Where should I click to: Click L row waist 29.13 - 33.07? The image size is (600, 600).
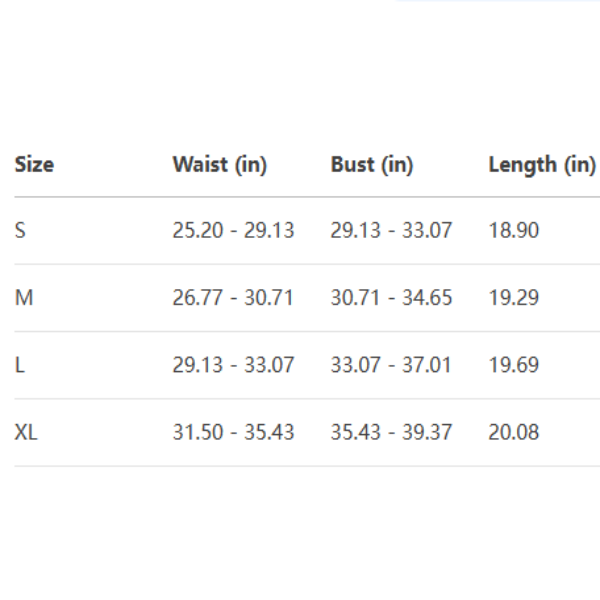233,365
